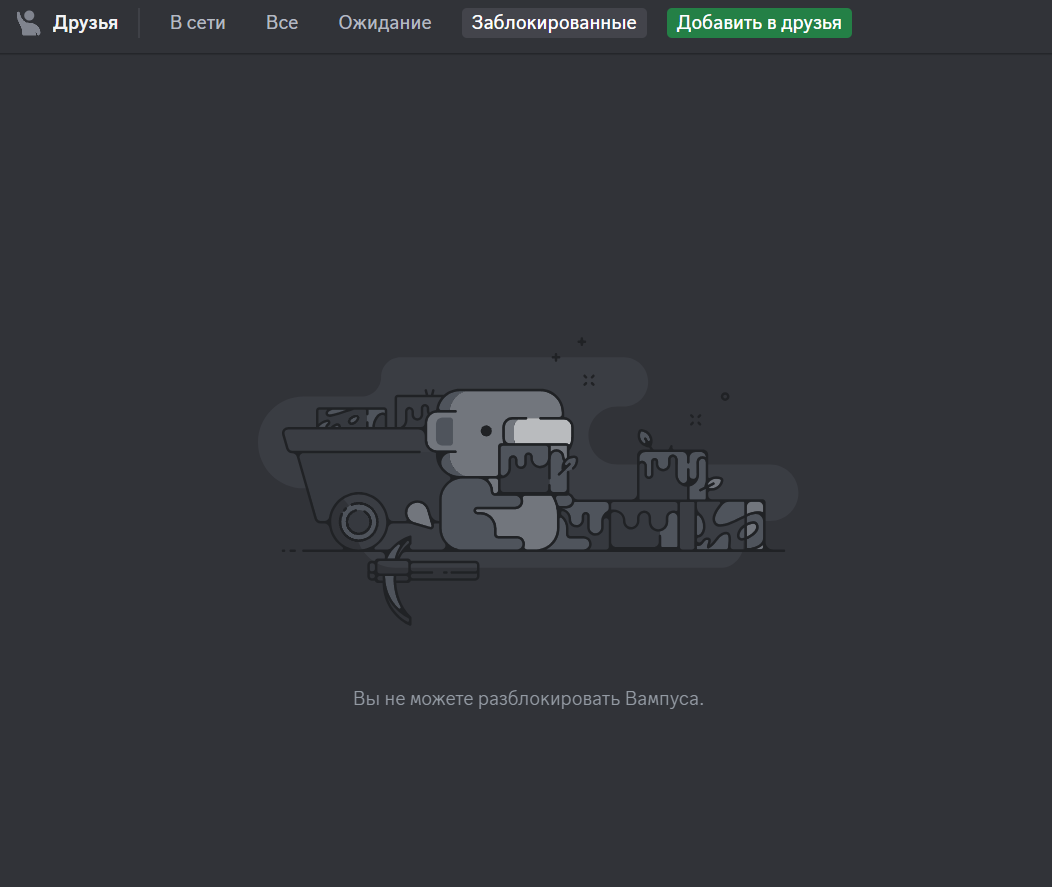Click the paint bucket Wumpus is holding
Image resolution: width=1052 pixels, height=887 pixels.
[532, 468]
